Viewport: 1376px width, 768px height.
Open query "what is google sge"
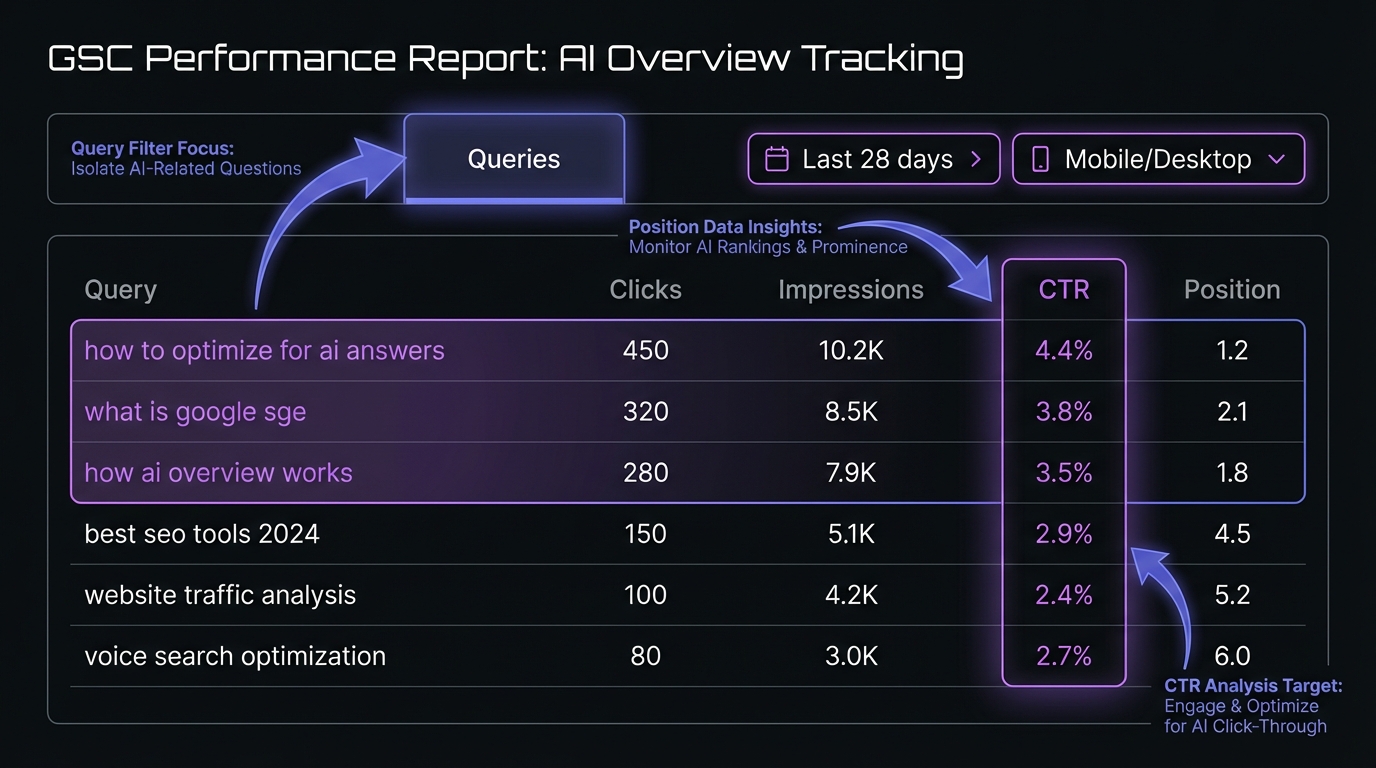tap(195, 412)
